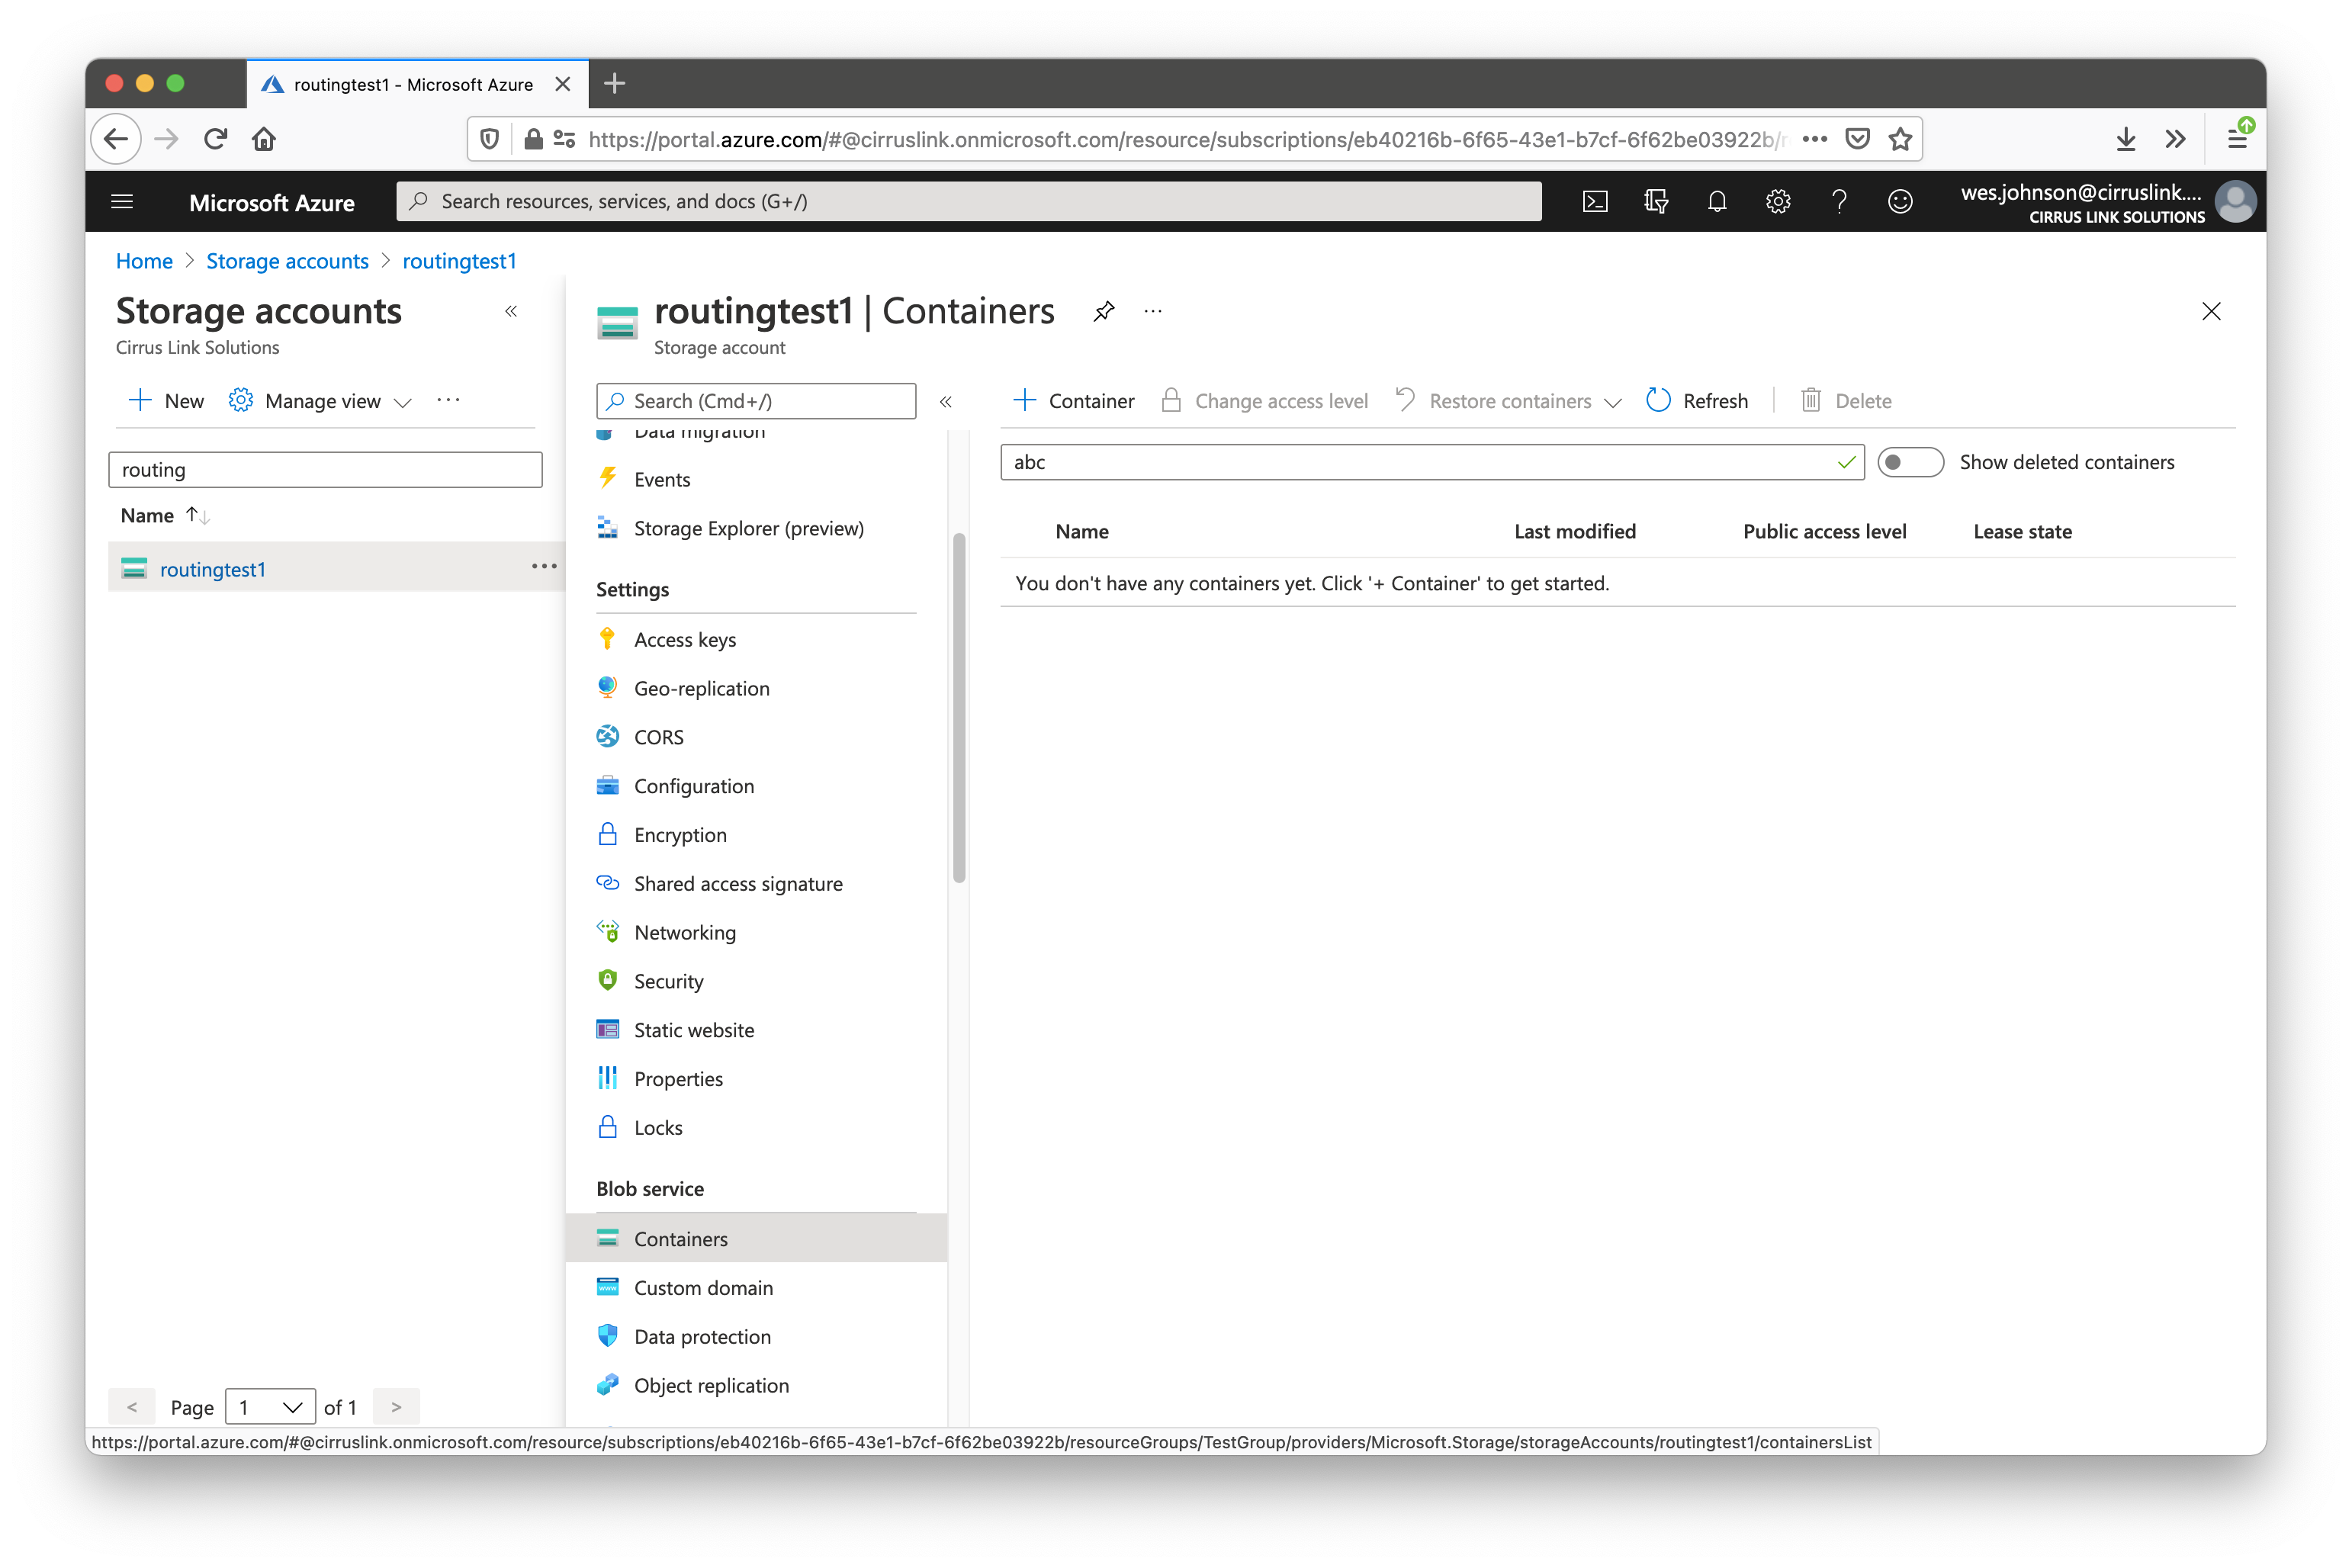Add a new Container
The height and width of the screenshot is (1568, 2352).
(1074, 401)
